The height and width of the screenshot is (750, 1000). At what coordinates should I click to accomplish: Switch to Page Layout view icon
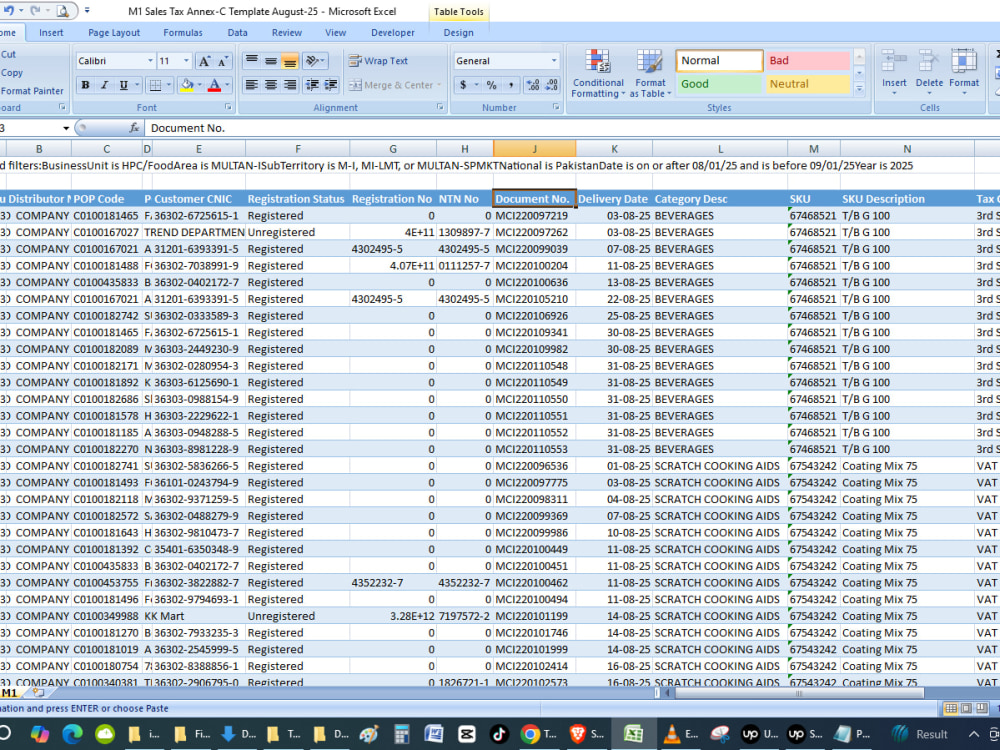tap(966, 708)
